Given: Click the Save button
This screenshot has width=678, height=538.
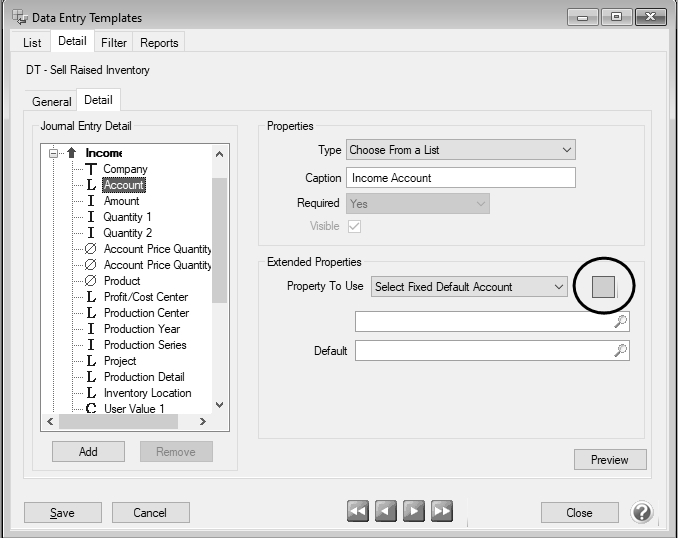Looking at the screenshot, I should 62,513.
